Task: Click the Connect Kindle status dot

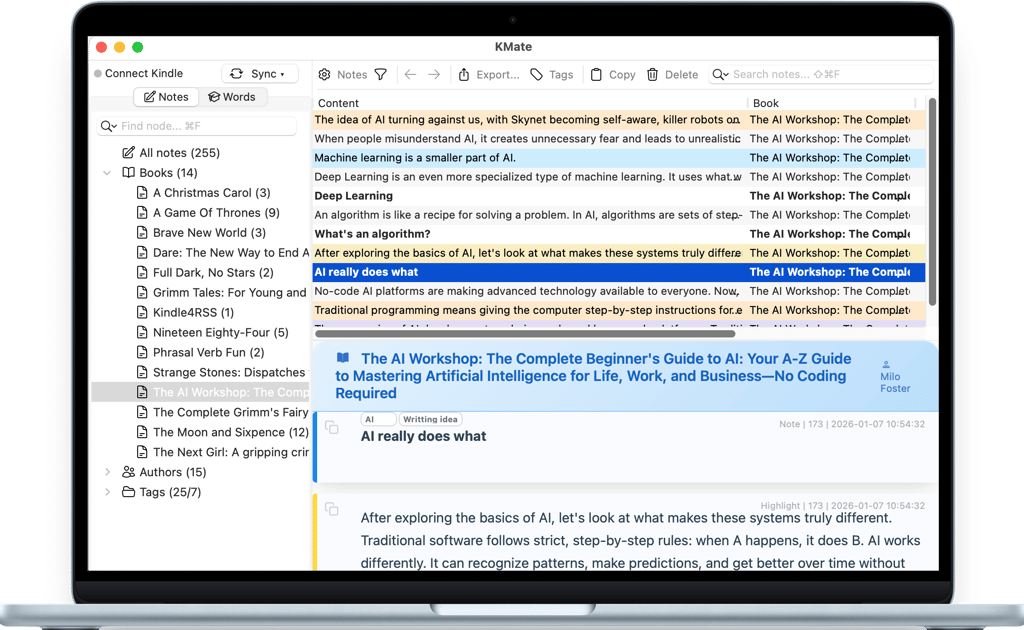Action: coord(98,74)
